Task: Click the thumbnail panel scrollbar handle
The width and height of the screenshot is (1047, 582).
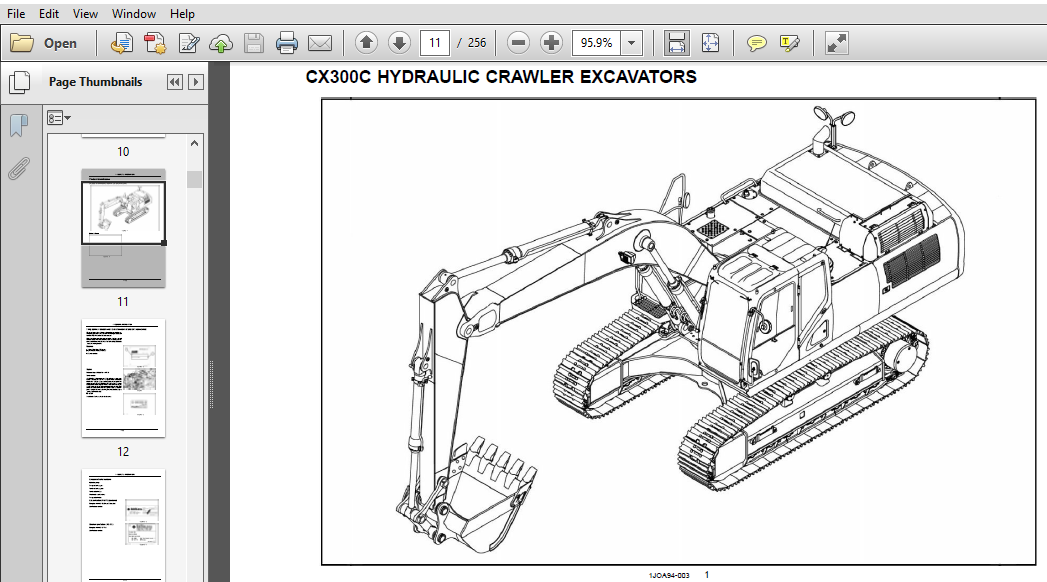Action: click(194, 180)
